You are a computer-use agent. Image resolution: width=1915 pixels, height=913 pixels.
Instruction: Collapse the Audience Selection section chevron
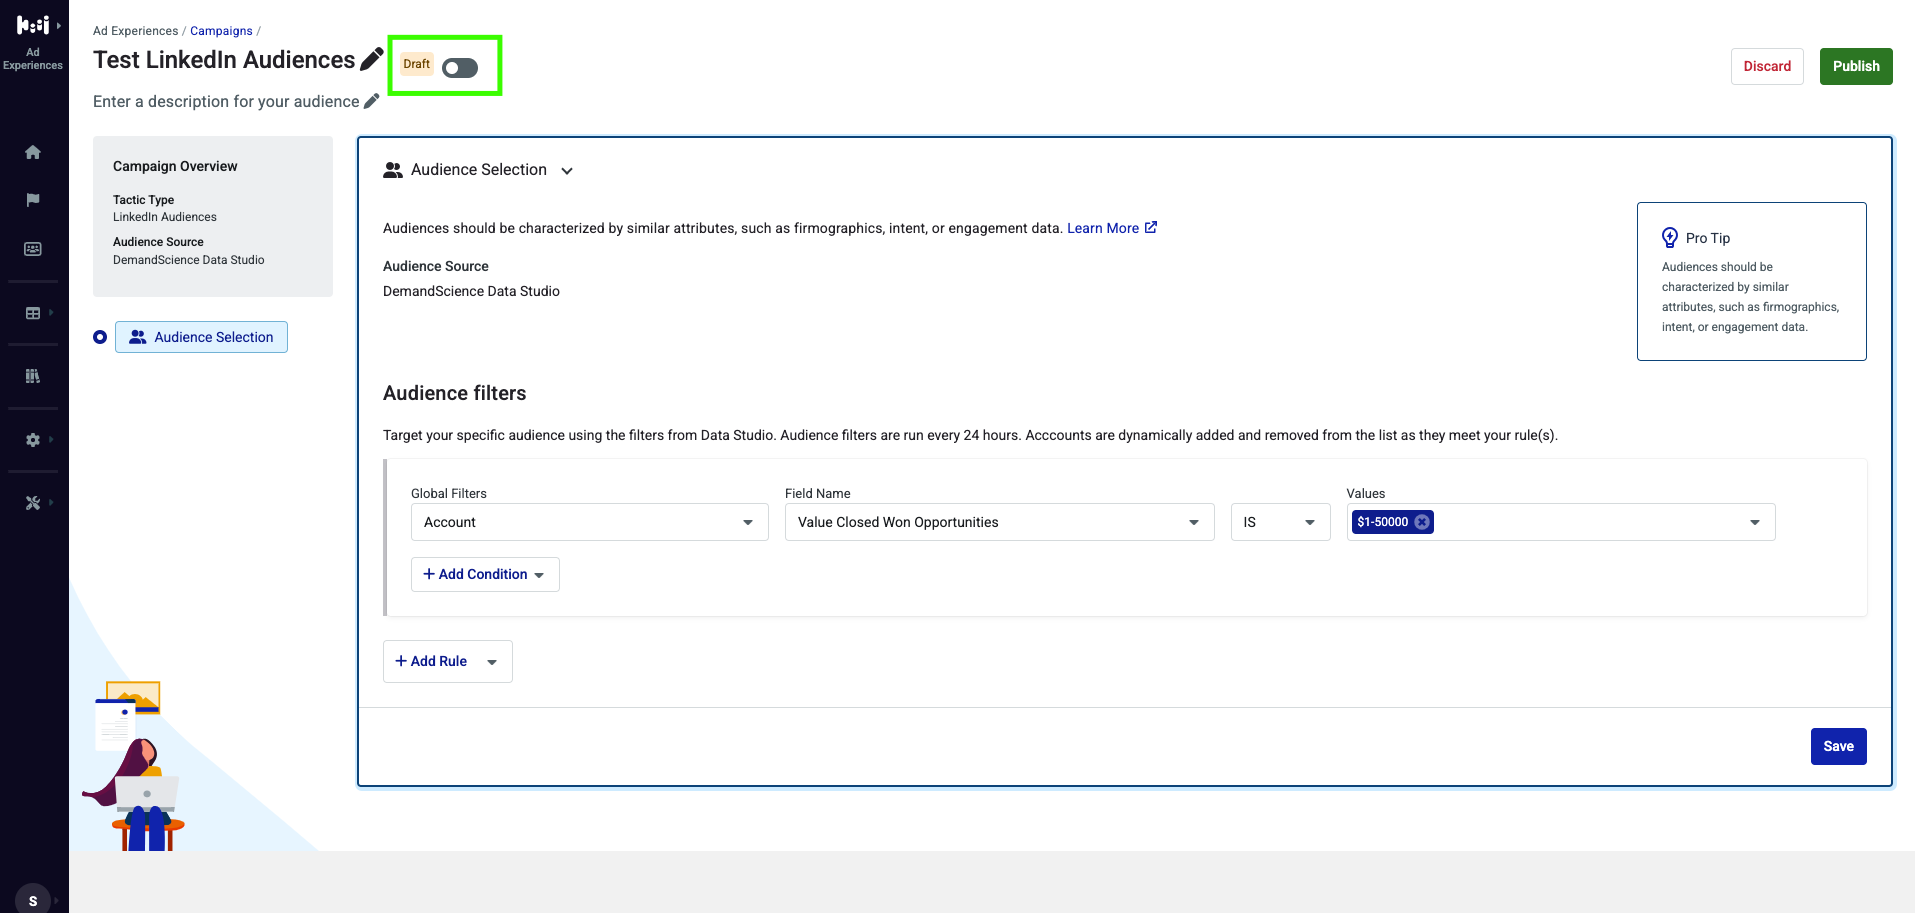567,171
